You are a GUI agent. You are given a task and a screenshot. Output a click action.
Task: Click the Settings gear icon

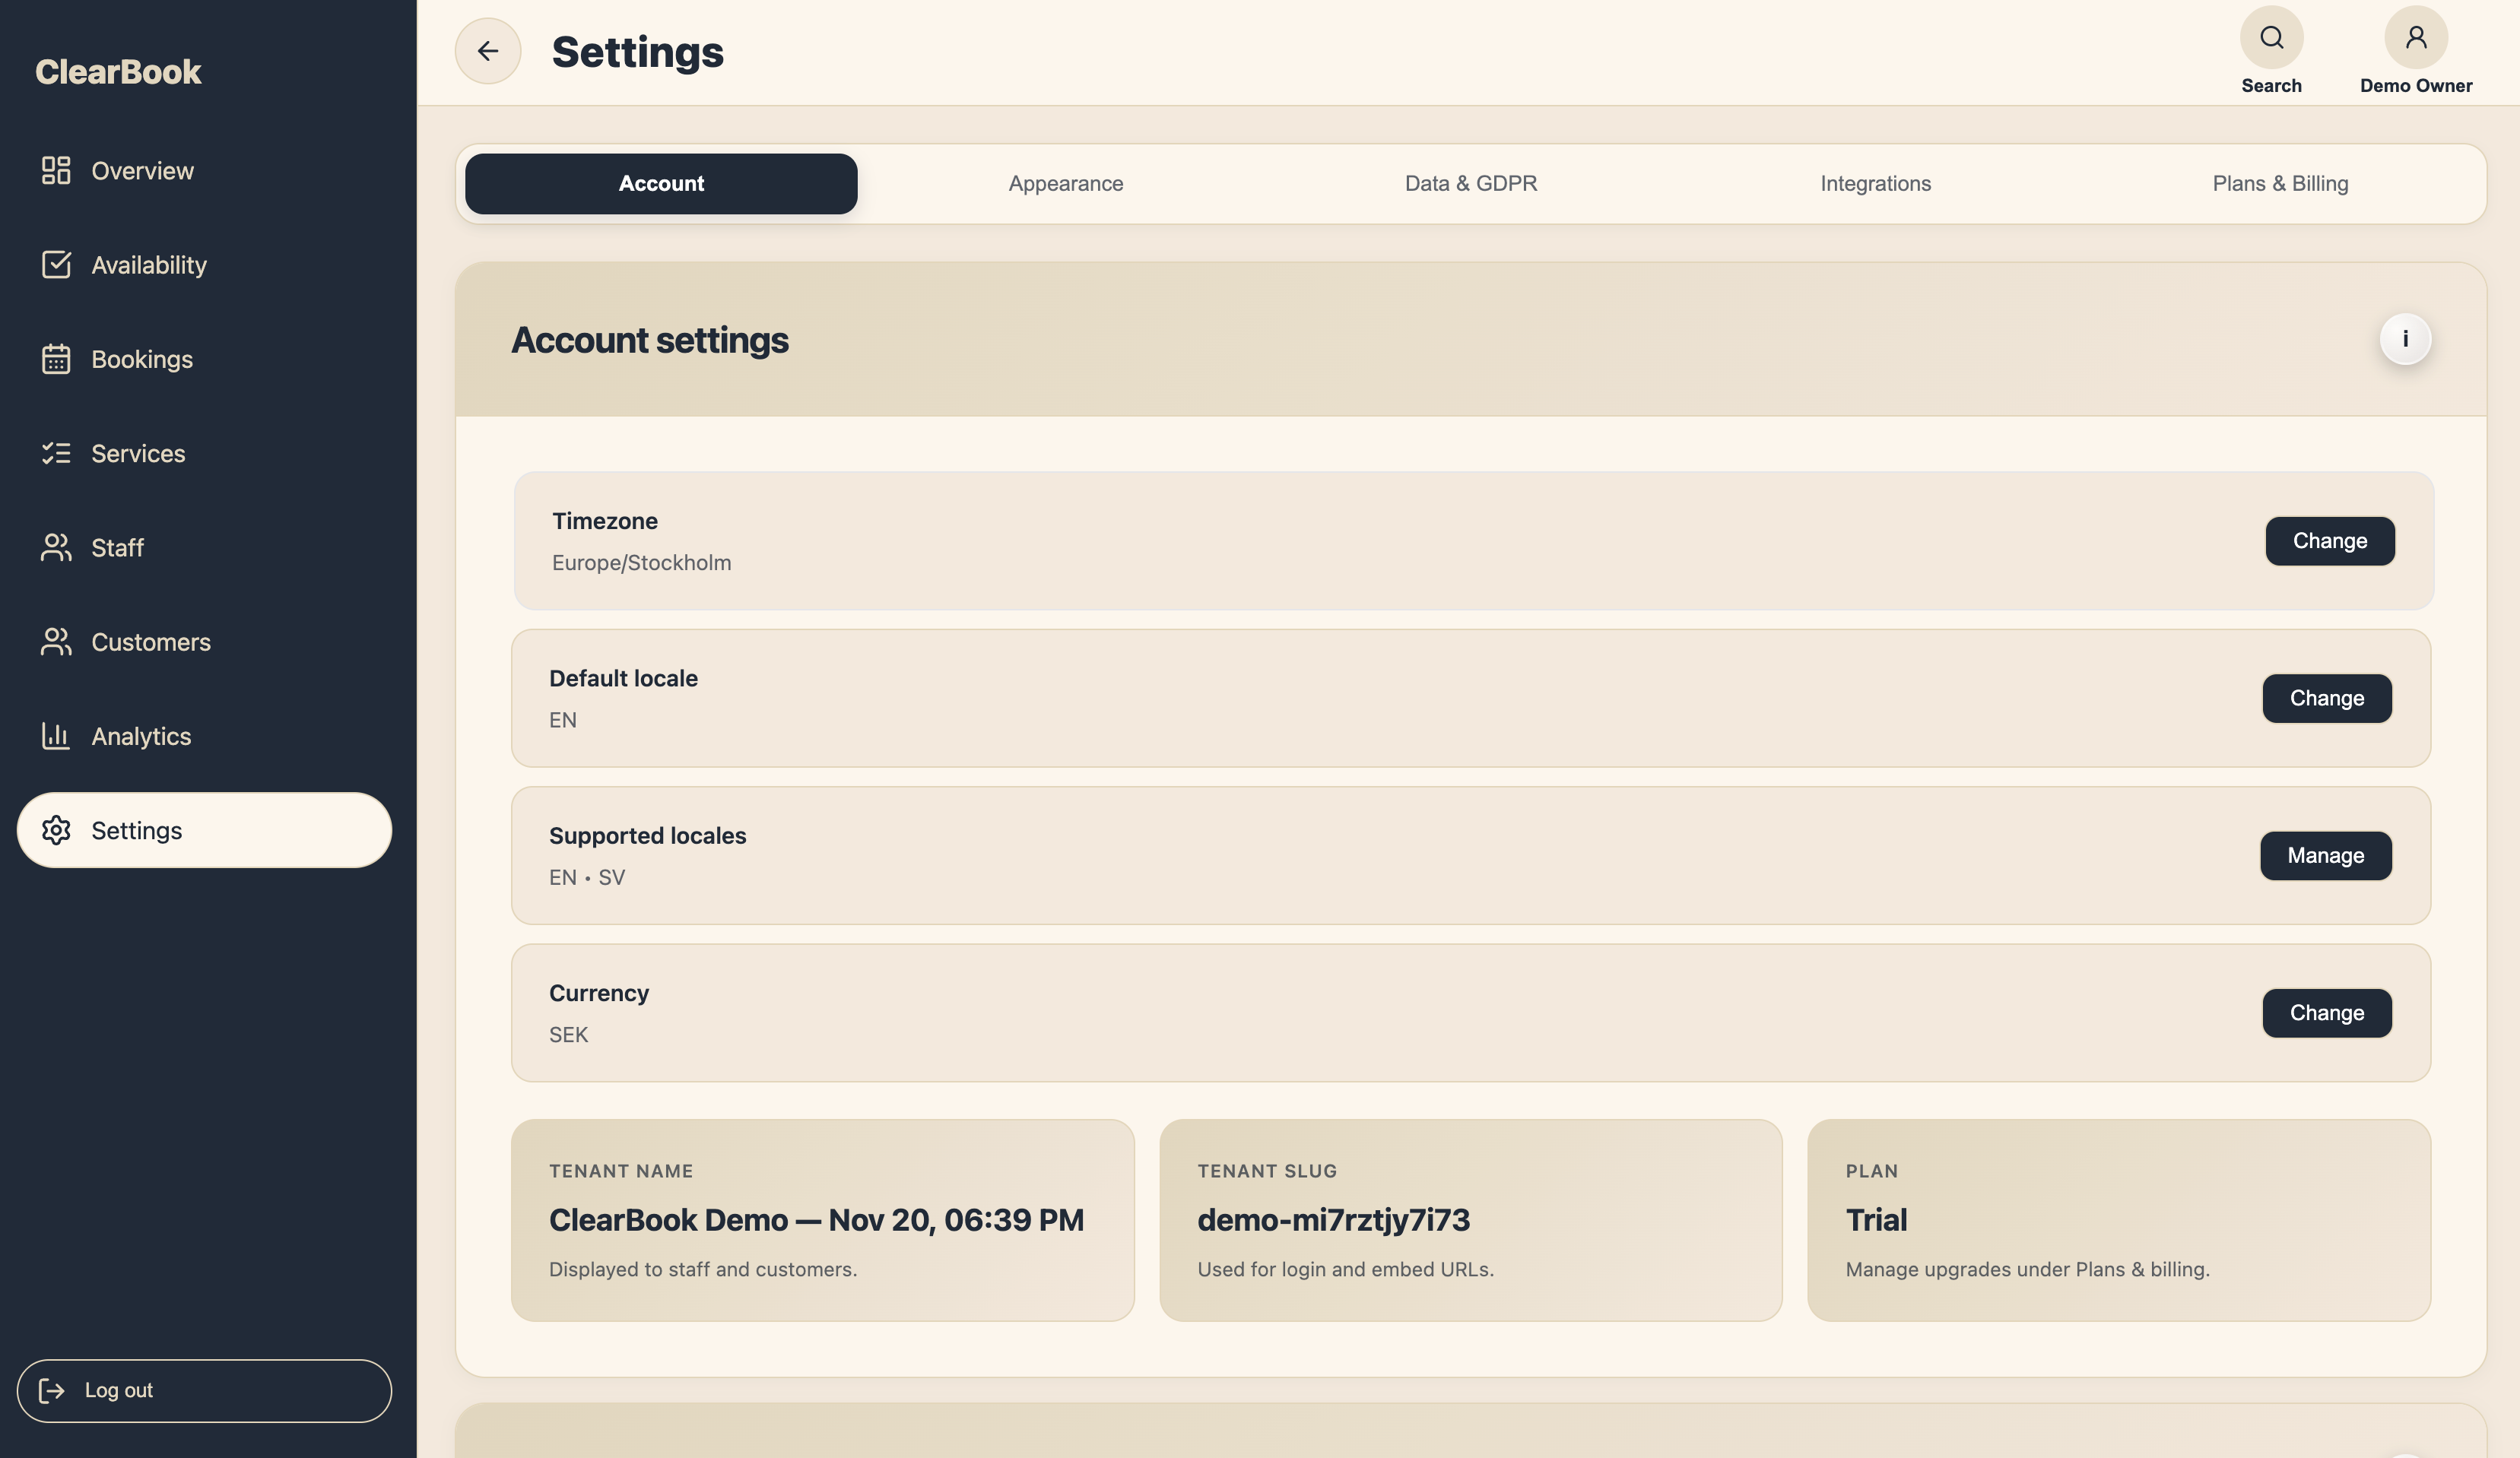(x=56, y=830)
